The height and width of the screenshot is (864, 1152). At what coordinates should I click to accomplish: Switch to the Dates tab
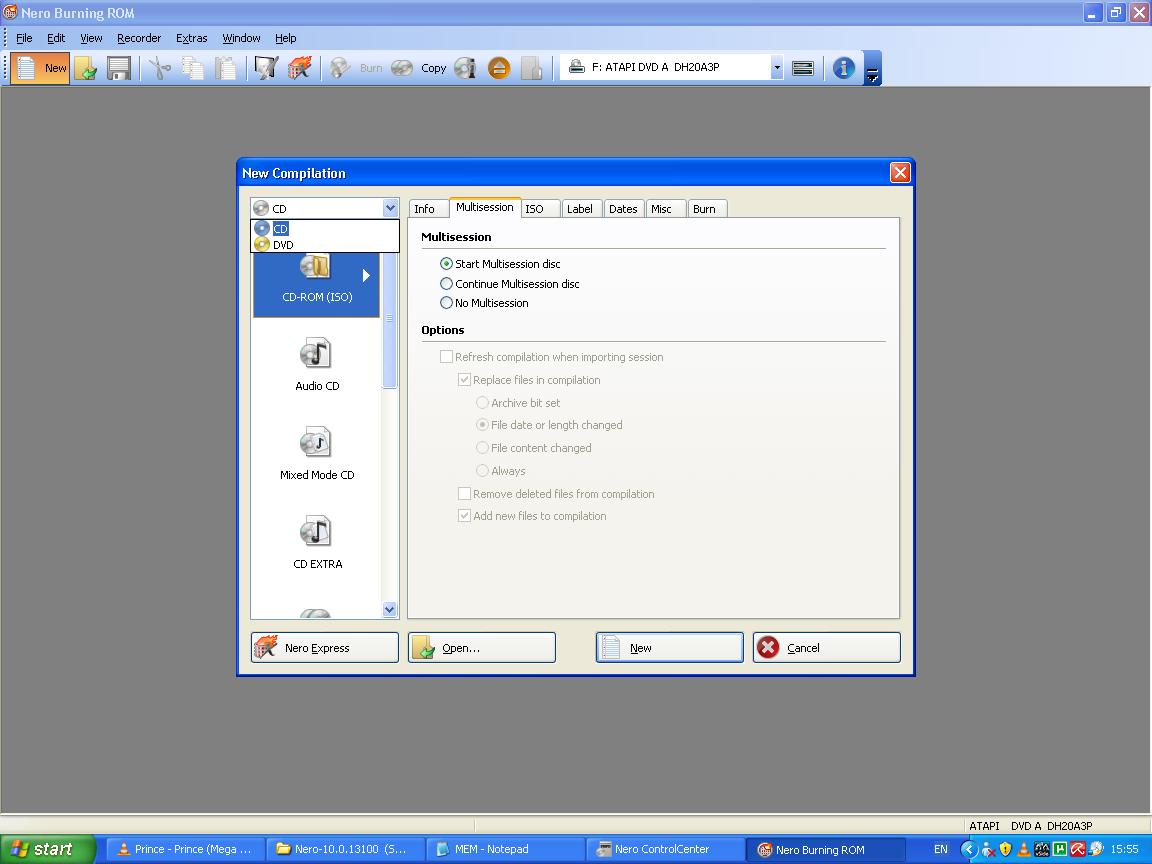pyautogui.click(x=623, y=209)
